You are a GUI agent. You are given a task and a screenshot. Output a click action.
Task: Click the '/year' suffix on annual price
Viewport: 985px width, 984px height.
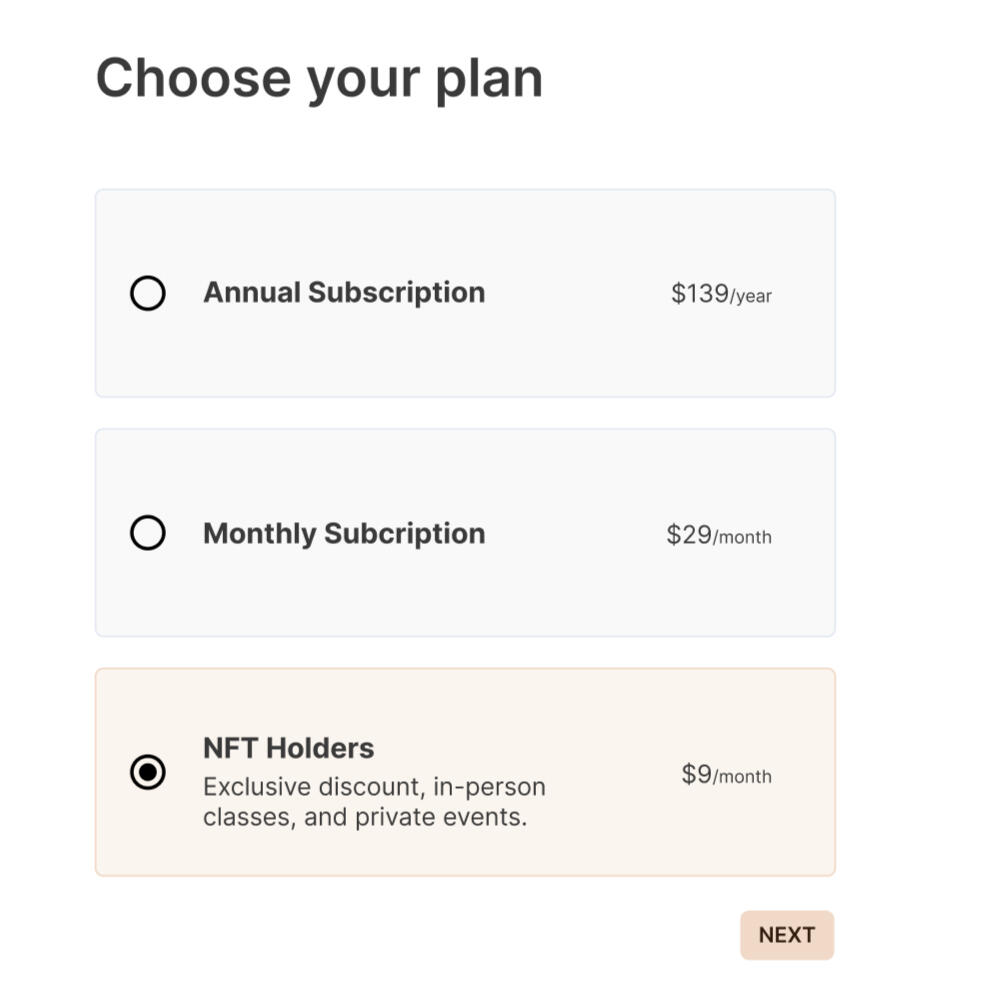click(751, 297)
